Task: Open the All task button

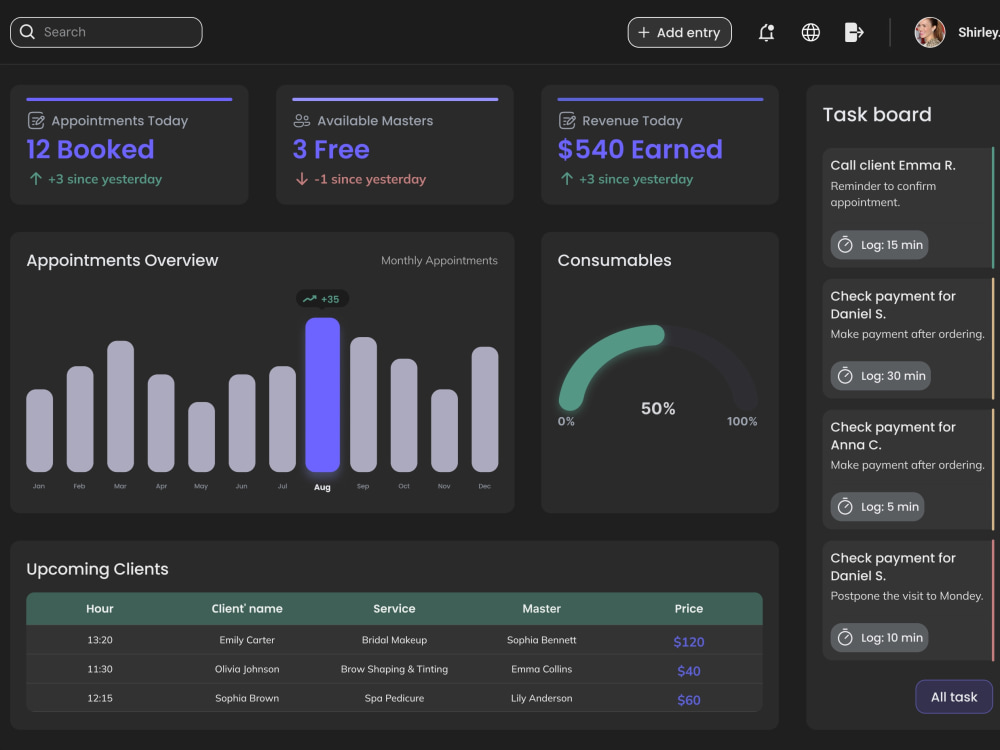Action: tap(954, 697)
